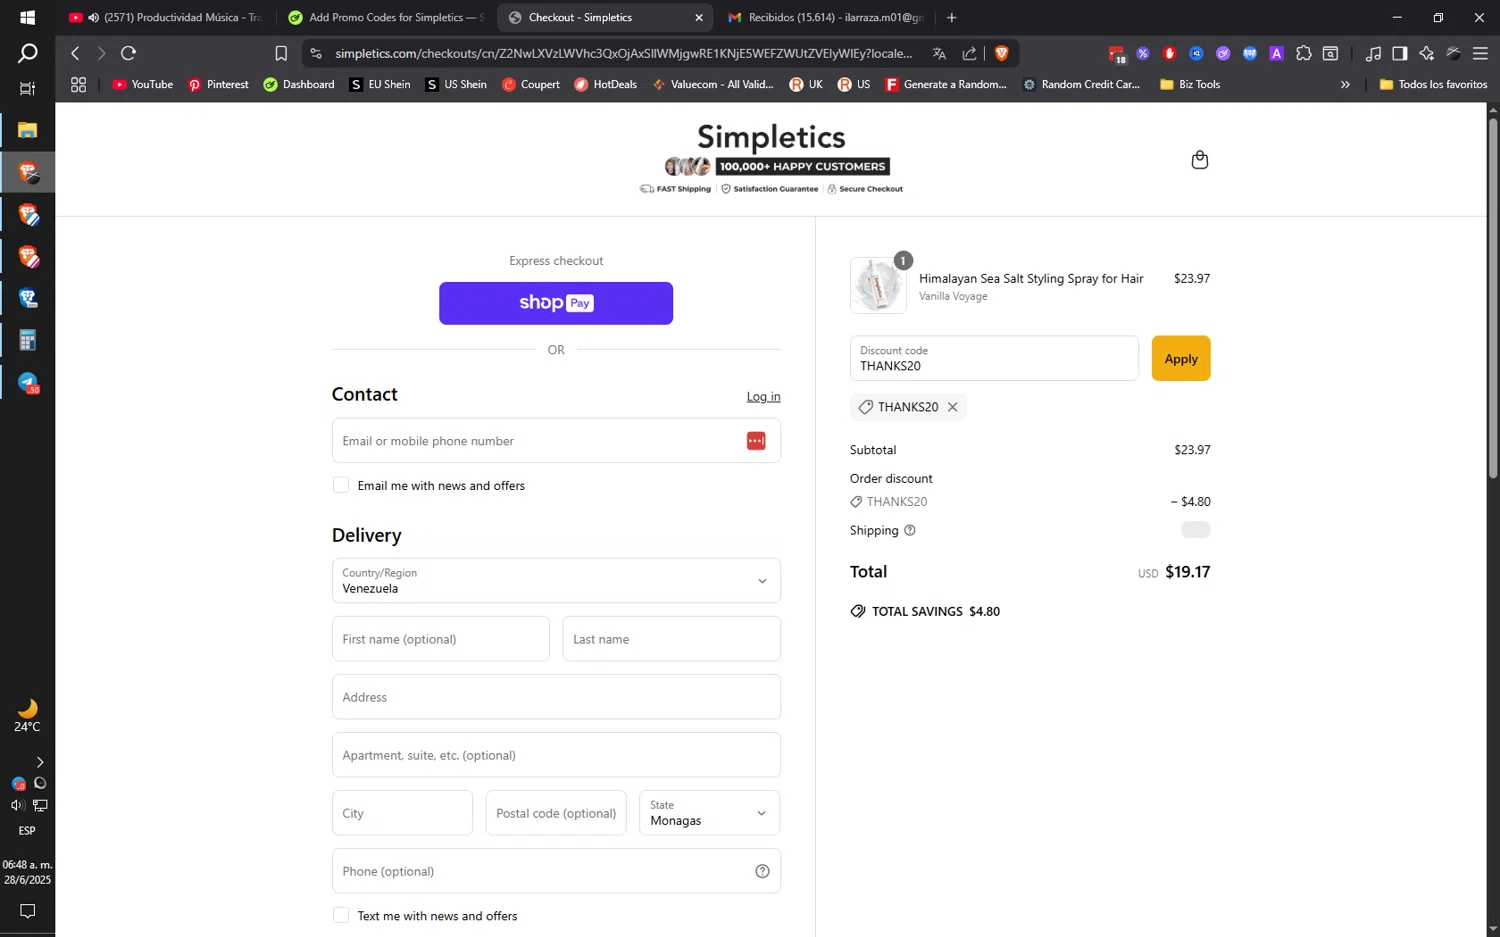The height and width of the screenshot is (937, 1500).
Task: Click the purple letter A extension icon
Action: 1276,53
